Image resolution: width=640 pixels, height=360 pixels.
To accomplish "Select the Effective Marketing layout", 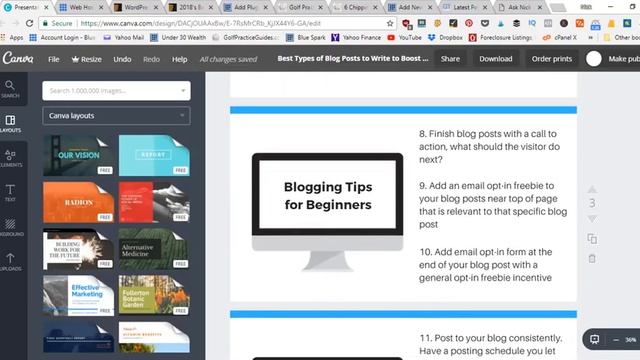I will click(x=78, y=296).
